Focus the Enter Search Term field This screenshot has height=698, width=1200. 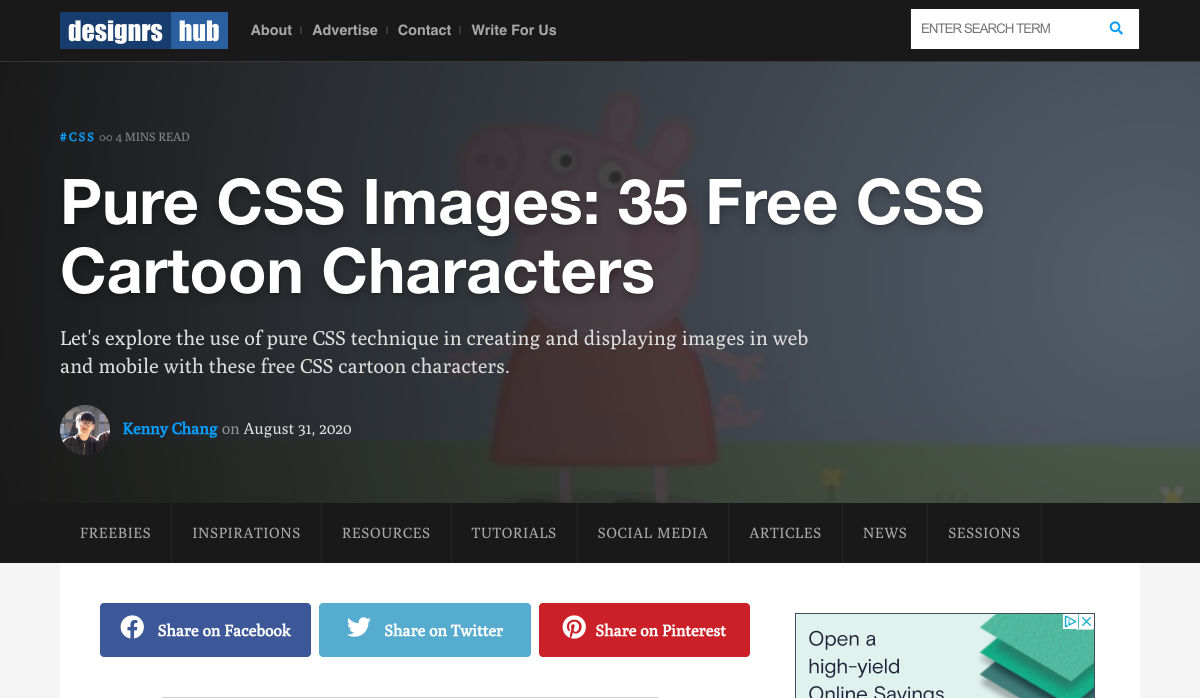click(1008, 29)
